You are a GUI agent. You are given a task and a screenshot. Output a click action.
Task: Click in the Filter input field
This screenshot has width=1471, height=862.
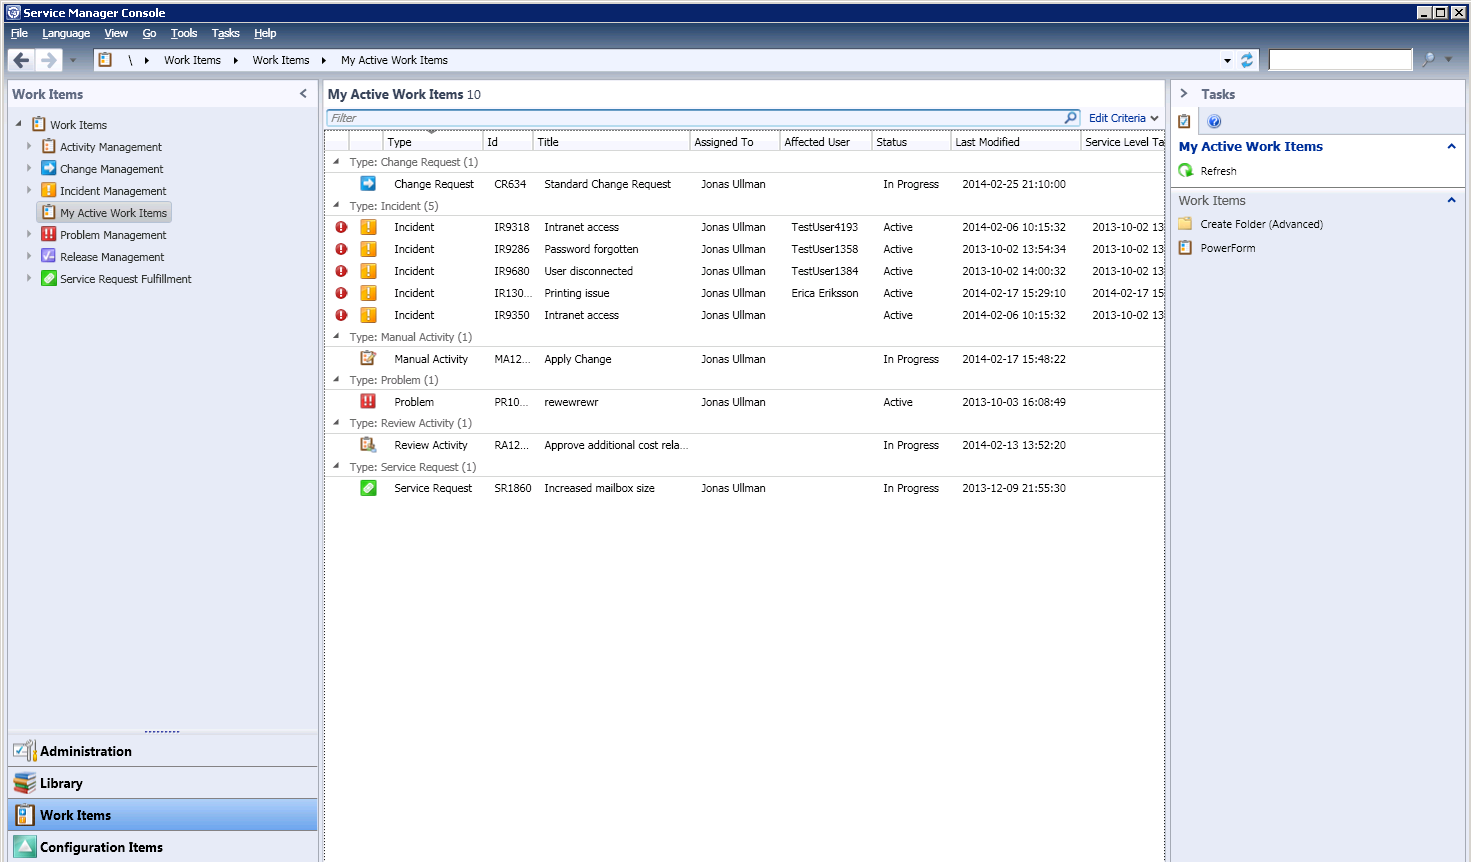[695, 118]
